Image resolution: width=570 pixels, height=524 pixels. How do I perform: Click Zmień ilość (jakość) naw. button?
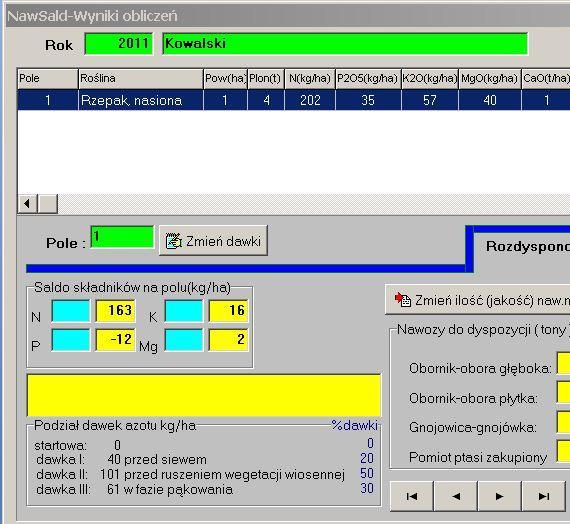[477, 300]
